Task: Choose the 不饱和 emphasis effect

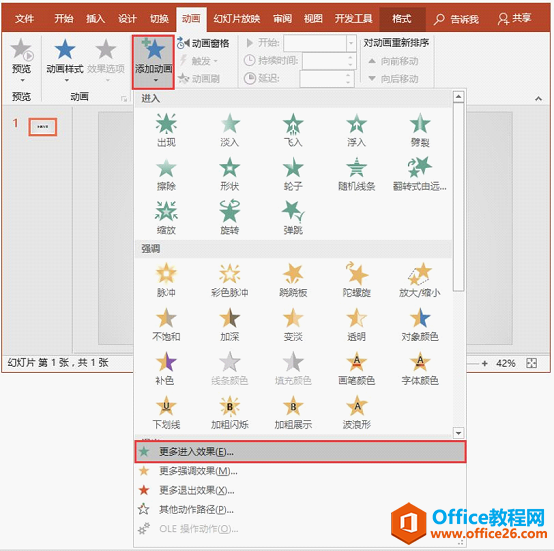Action: [166, 324]
